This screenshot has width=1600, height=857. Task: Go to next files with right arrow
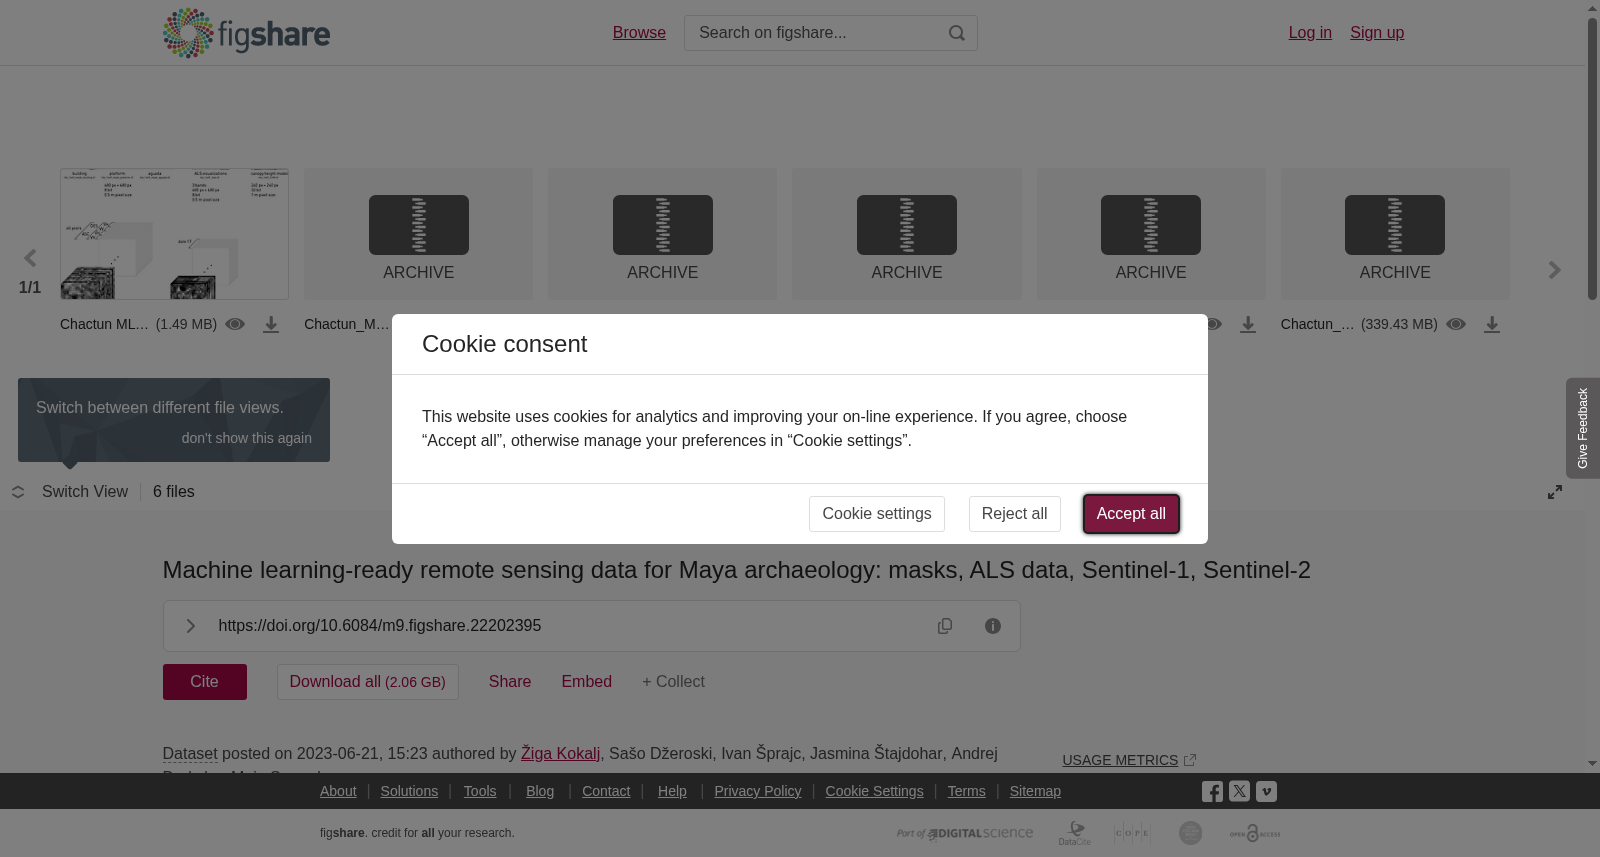tap(1554, 270)
